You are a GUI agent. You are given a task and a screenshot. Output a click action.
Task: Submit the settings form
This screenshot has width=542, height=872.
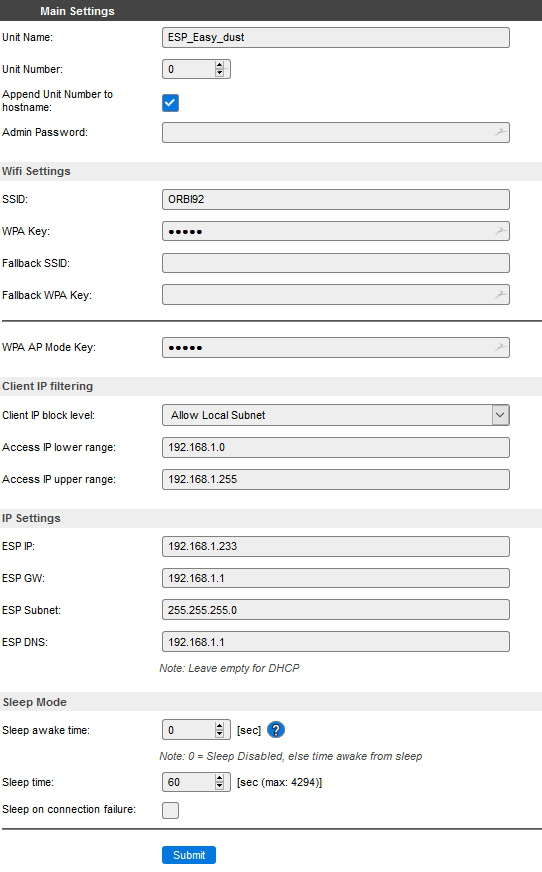189,855
